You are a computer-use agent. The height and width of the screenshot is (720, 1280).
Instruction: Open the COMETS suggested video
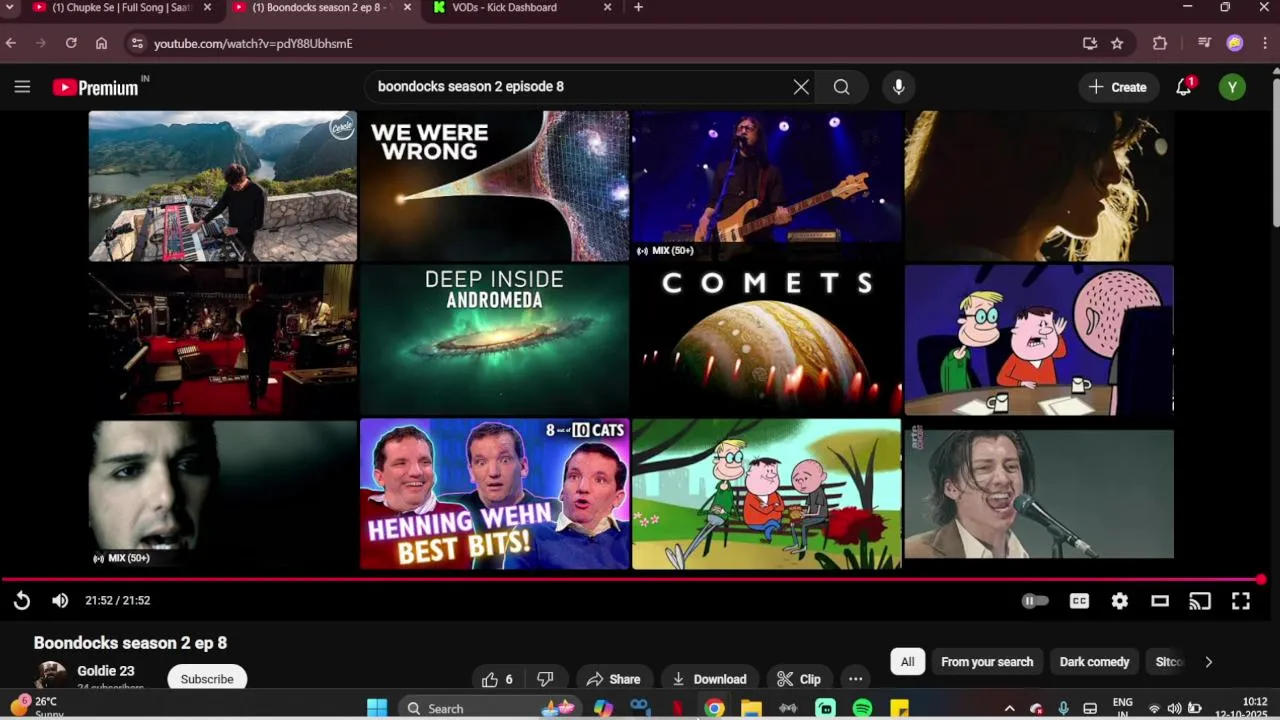(767, 340)
